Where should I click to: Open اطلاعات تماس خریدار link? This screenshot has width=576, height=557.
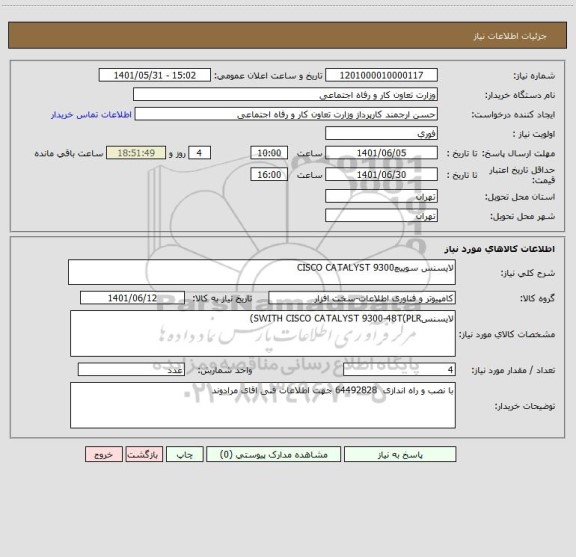tap(91, 115)
